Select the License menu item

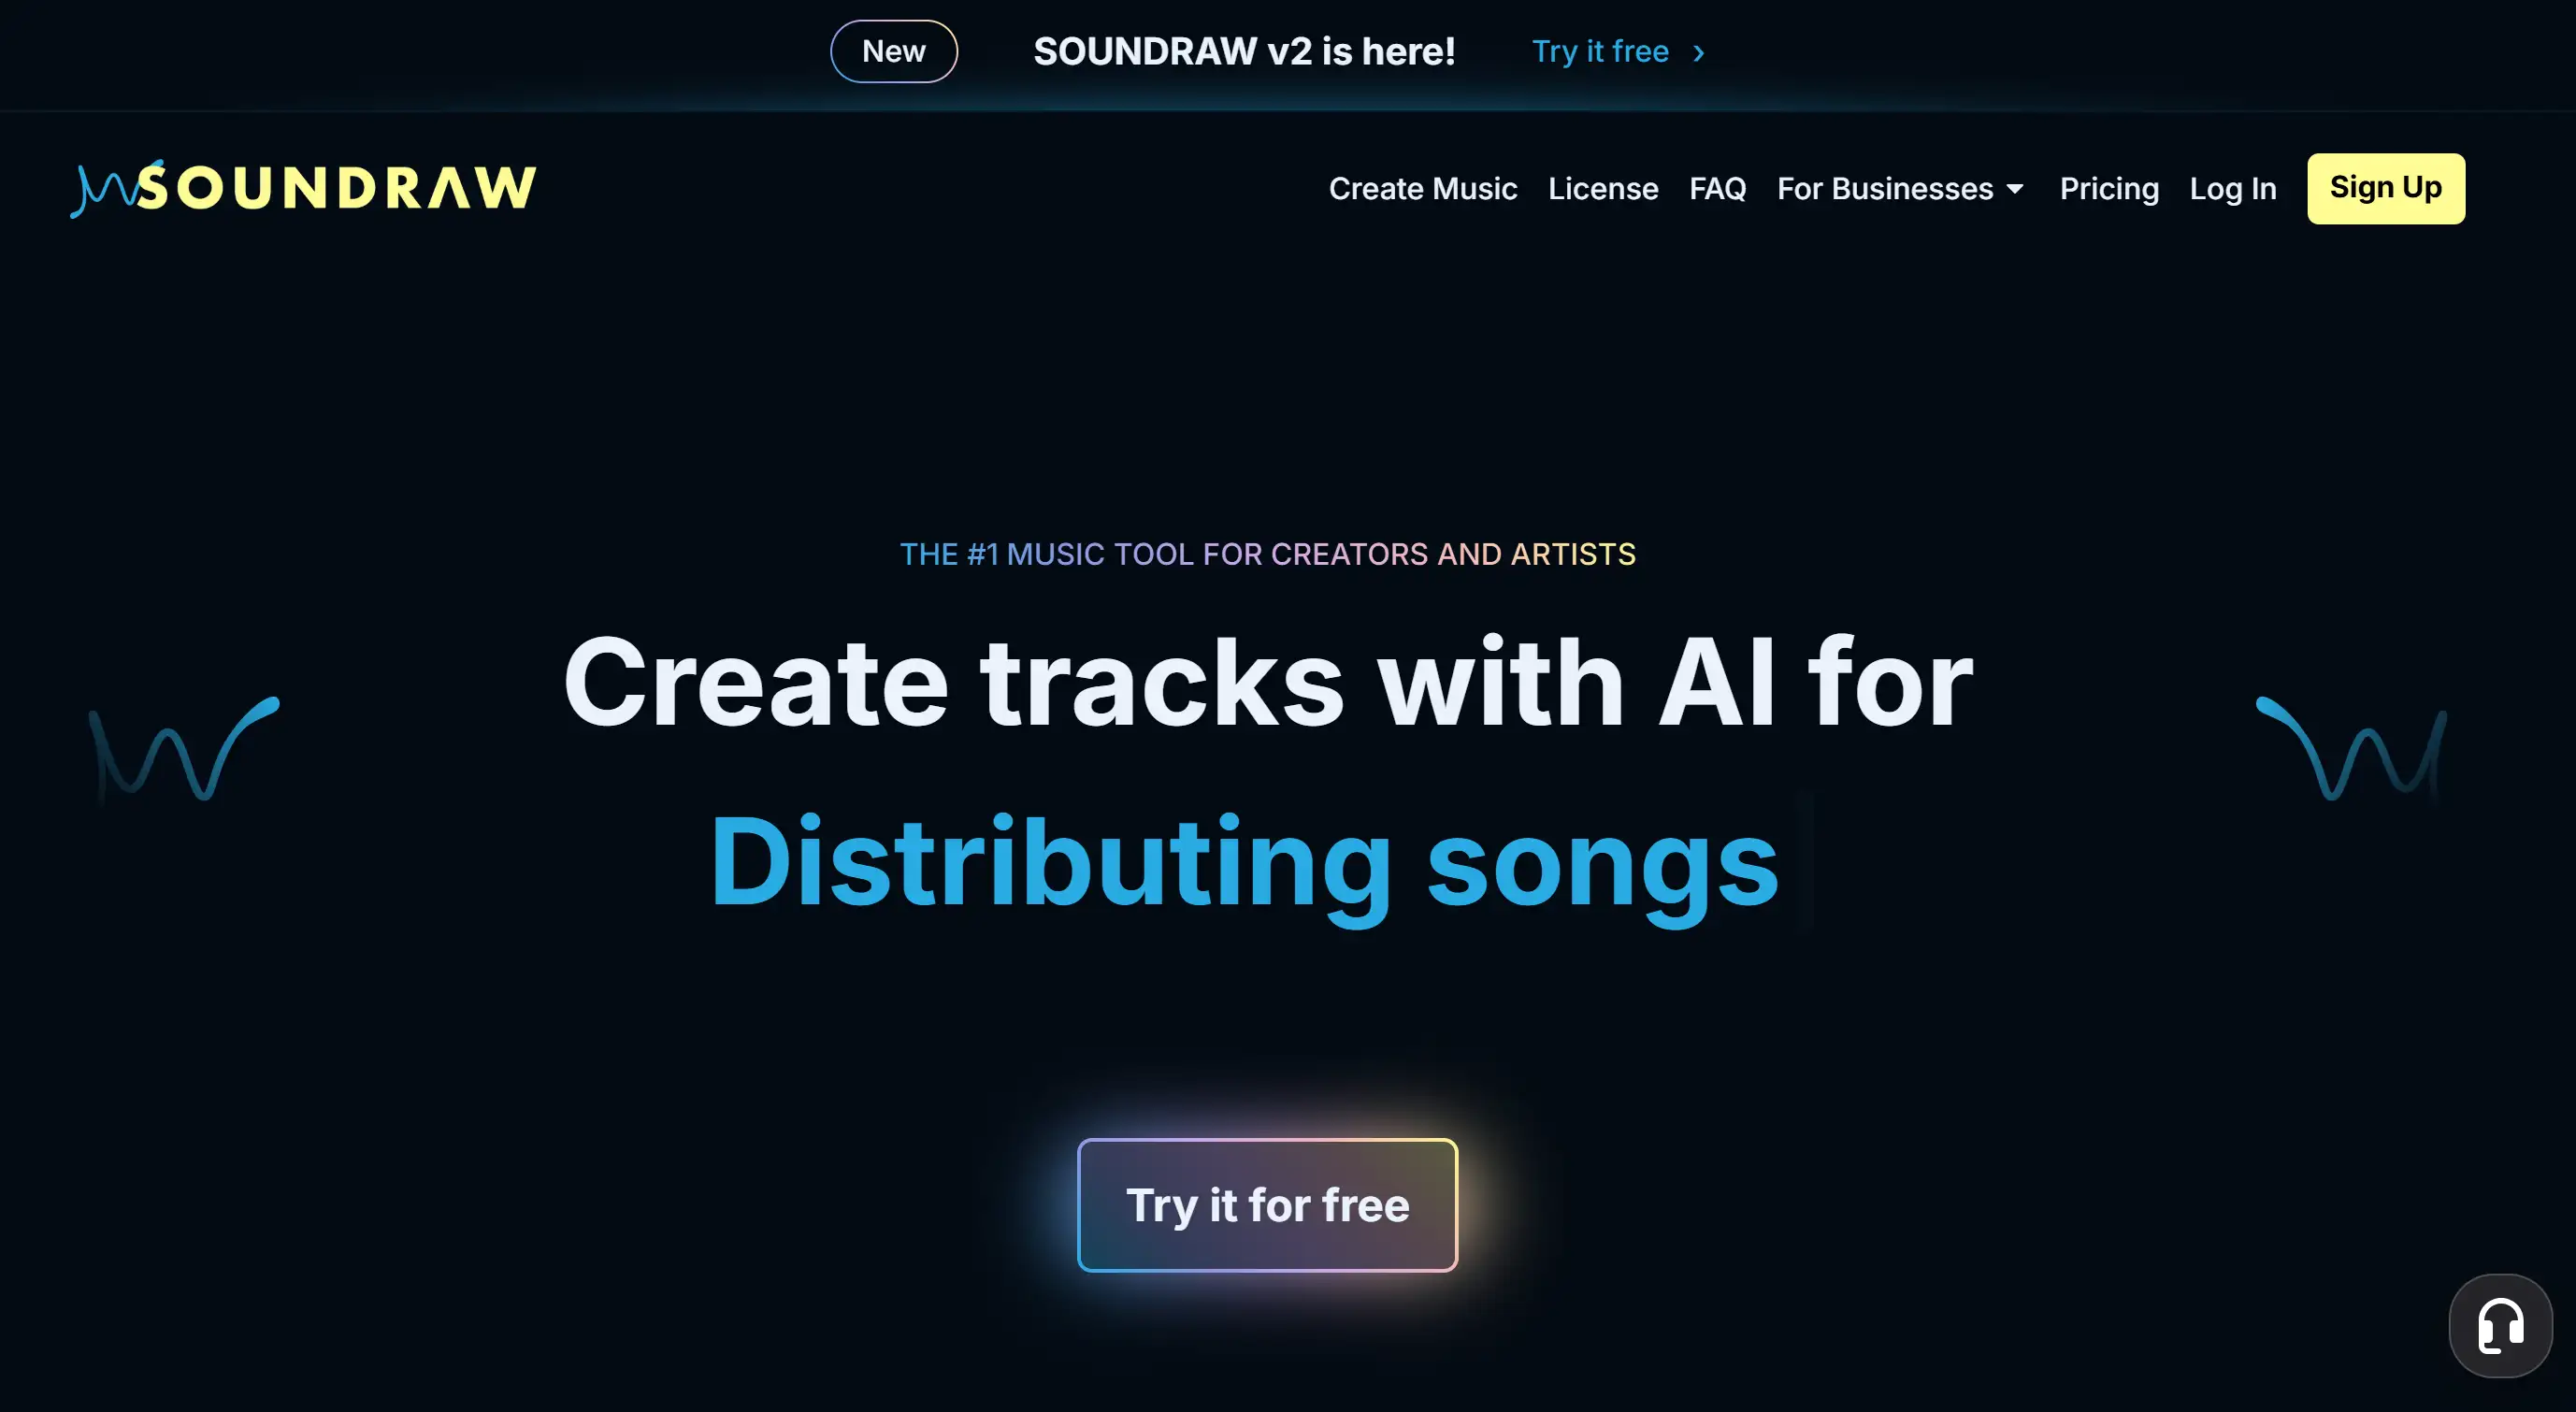coord(1603,188)
